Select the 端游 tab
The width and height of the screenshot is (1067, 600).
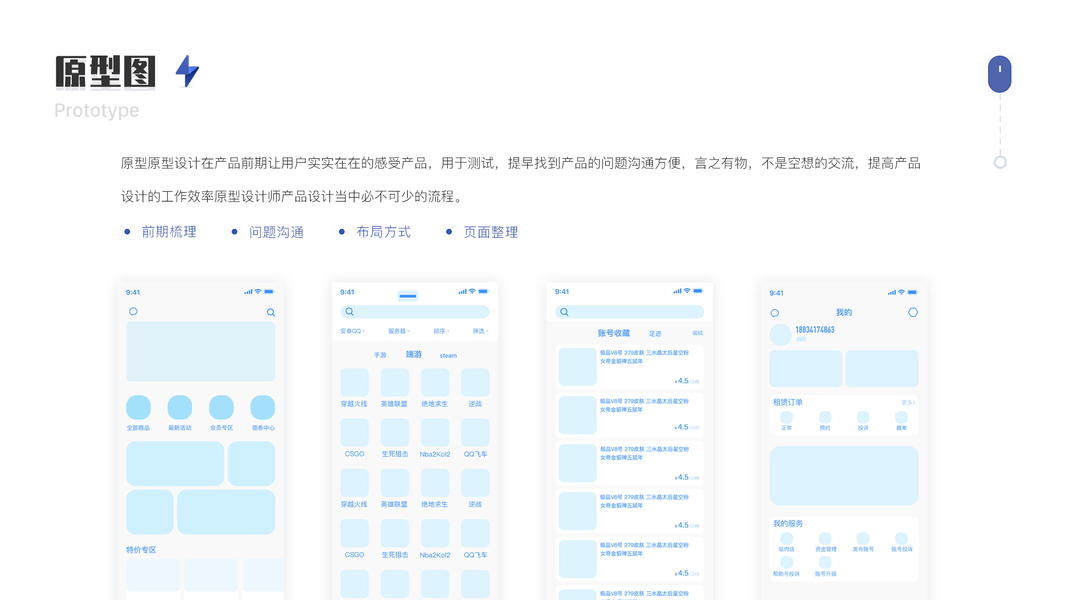414,354
